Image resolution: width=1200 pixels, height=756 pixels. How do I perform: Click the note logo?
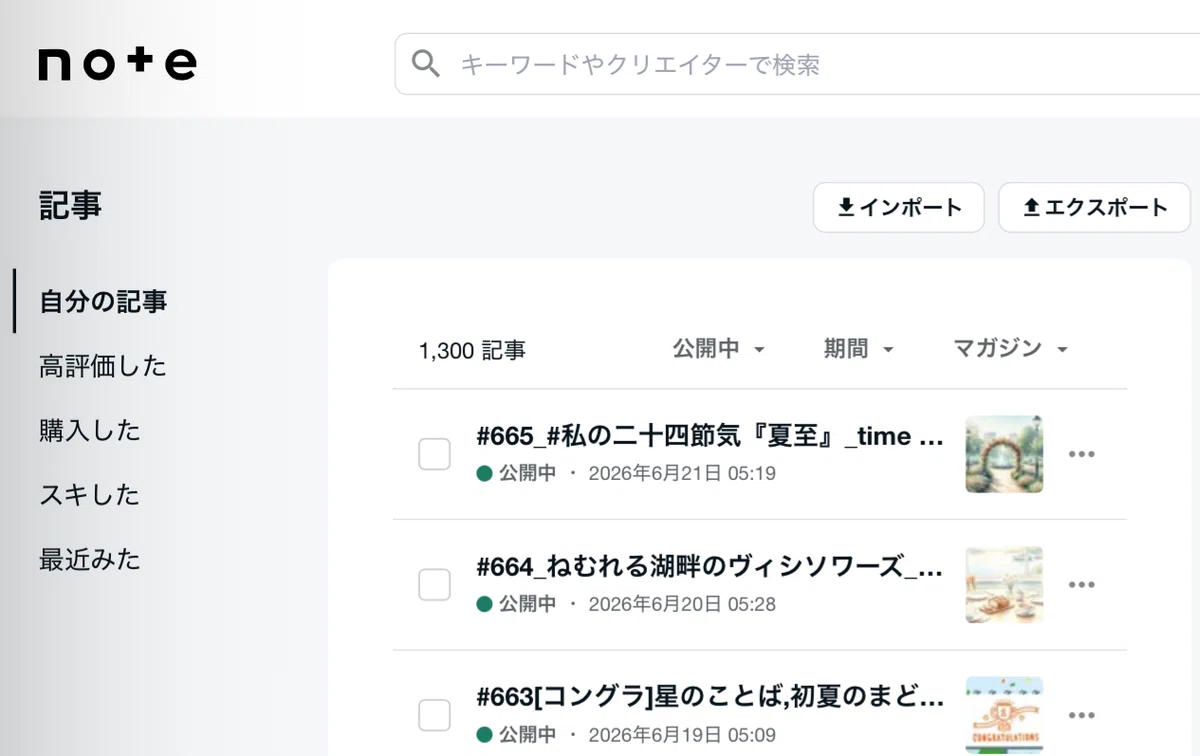coord(117,64)
